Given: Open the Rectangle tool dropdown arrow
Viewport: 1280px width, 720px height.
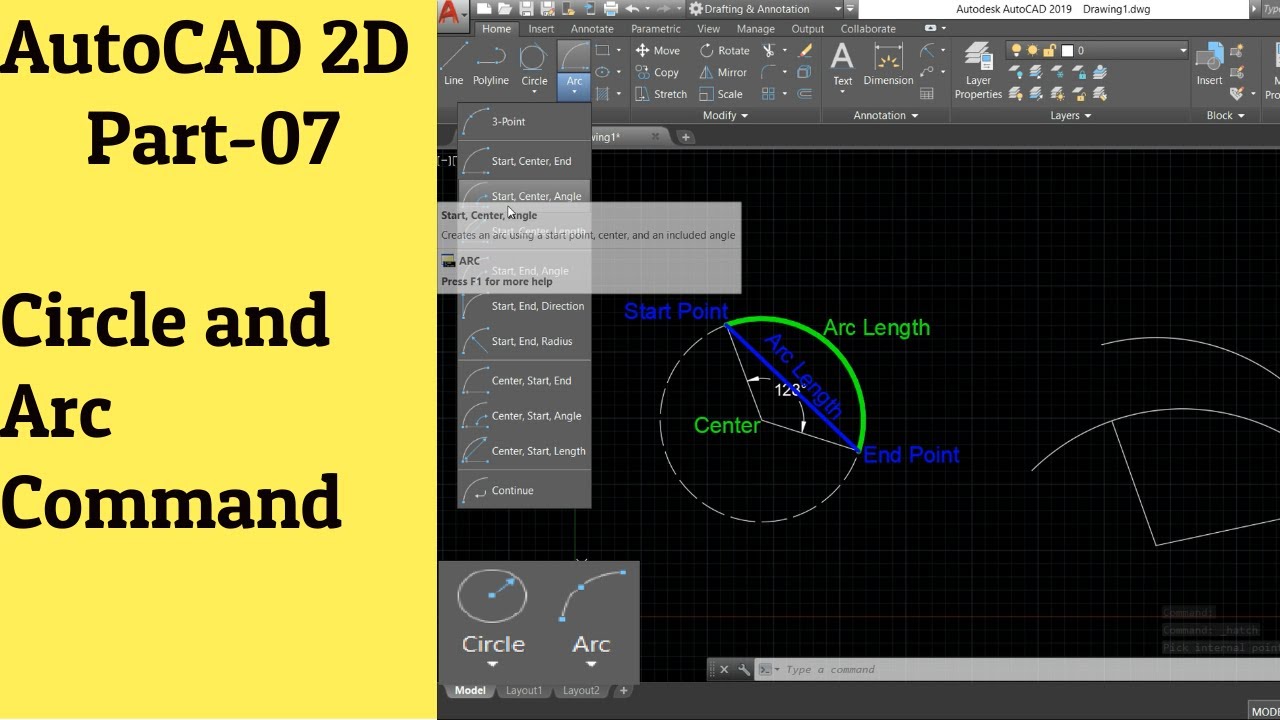Looking at the screenshot, I should pyautogui.click(x=619, y=50).
